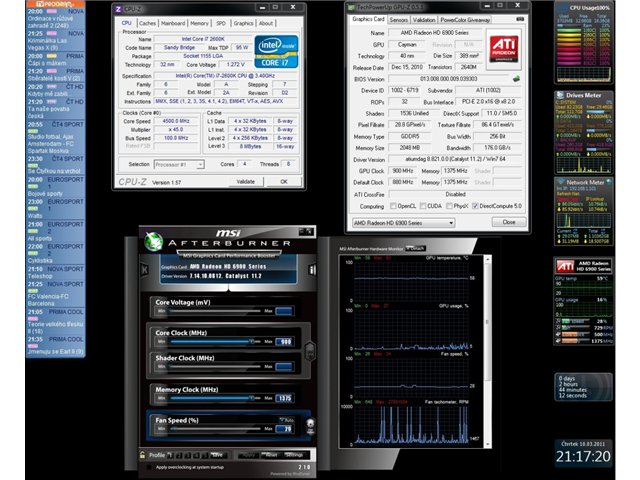Click the Apply button in Afterburner

pos(248,455)
